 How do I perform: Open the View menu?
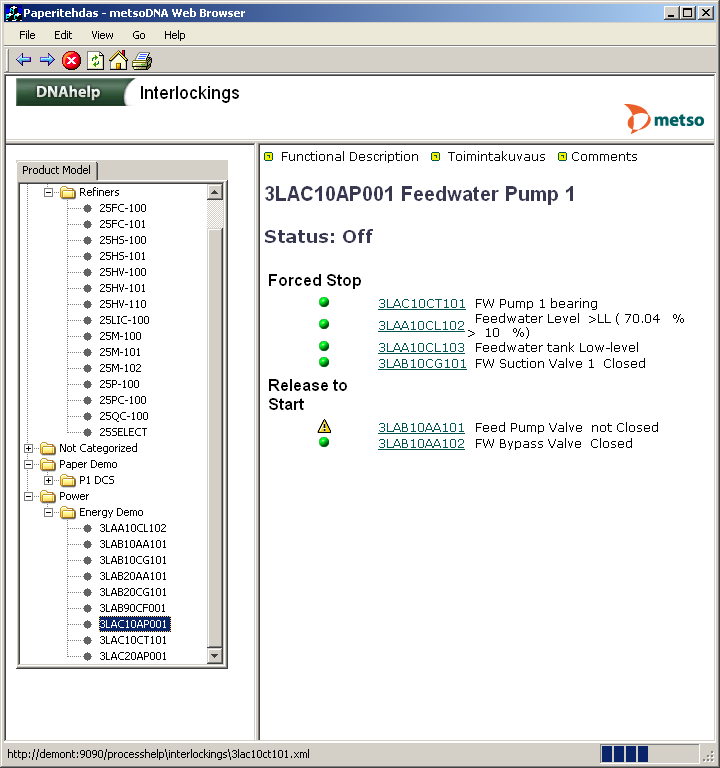tap(102, 35)
